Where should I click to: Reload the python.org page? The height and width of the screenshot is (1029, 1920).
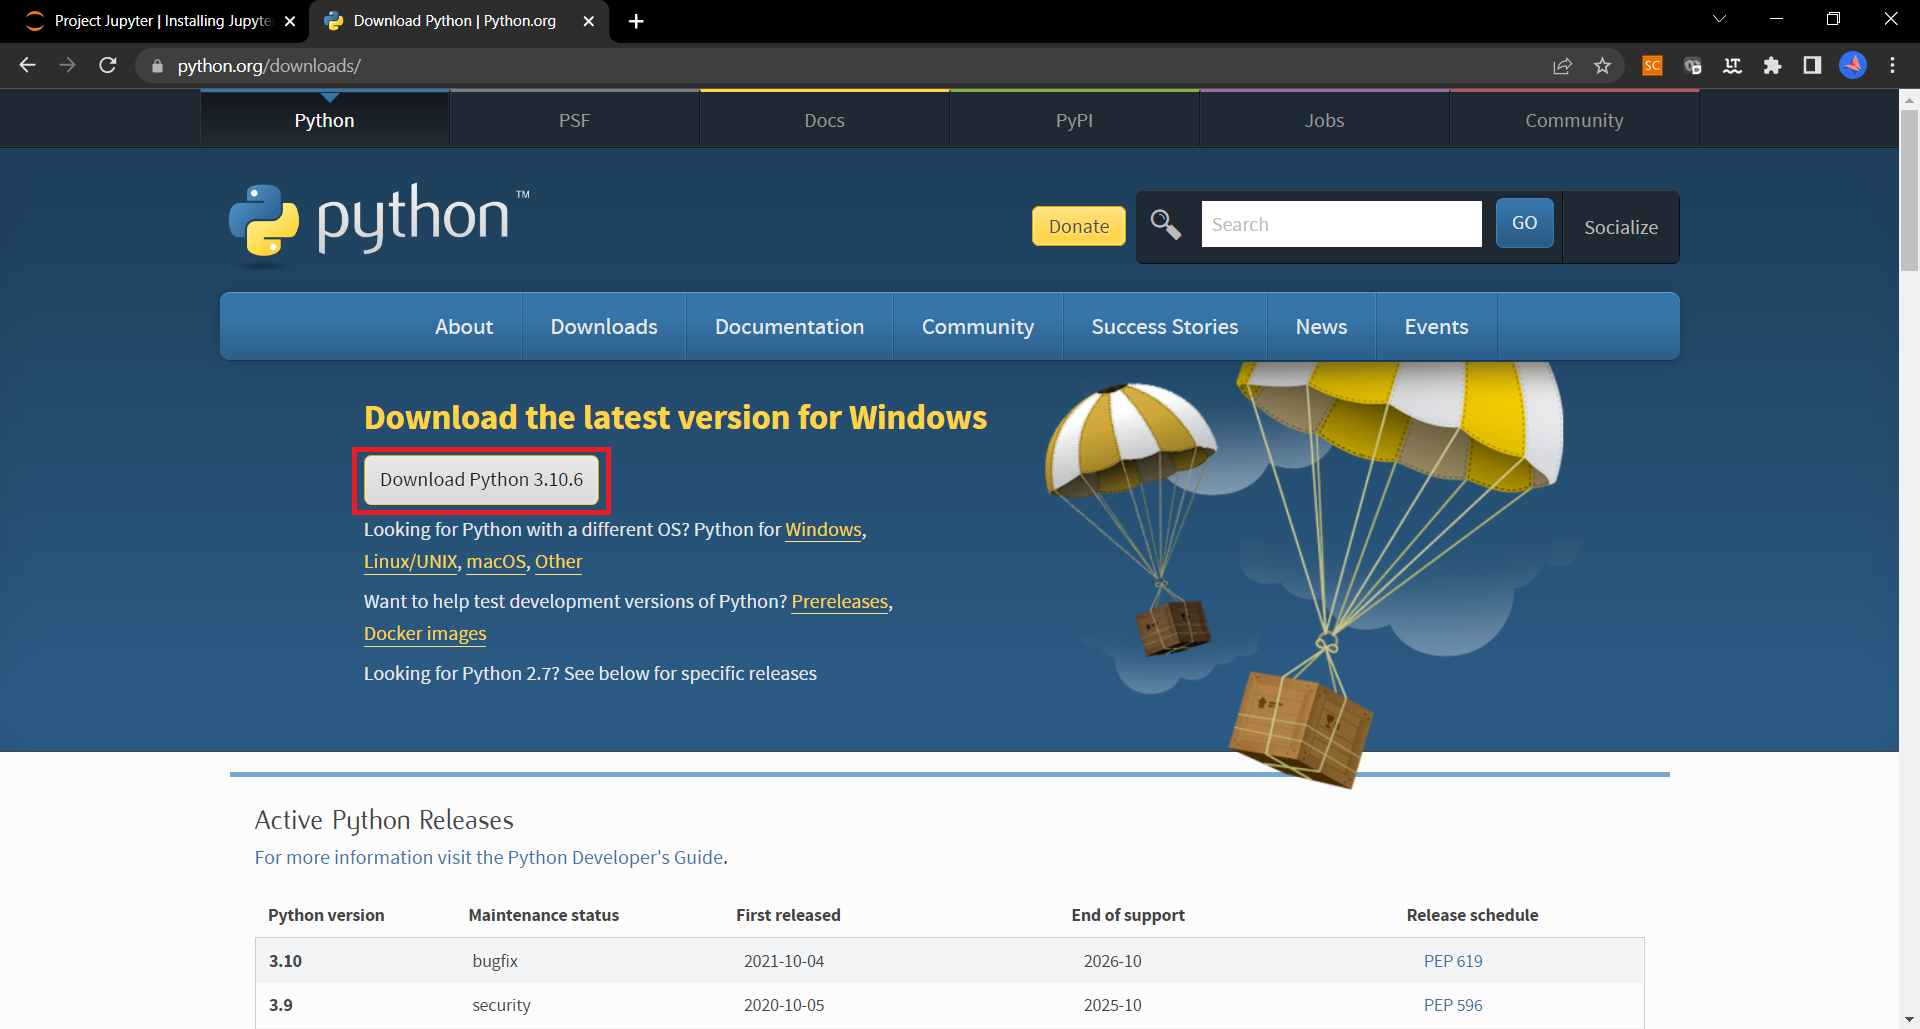108,65
